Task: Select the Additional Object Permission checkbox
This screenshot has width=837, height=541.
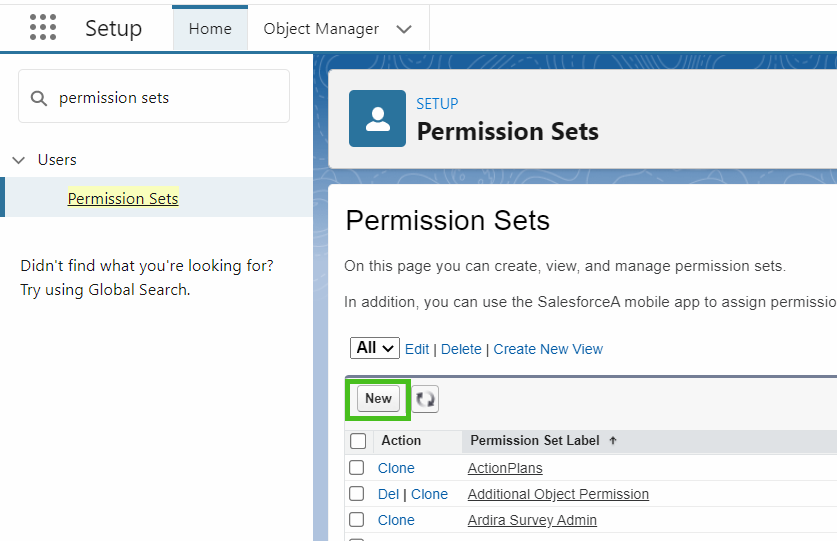Action: click(x=357, y=494)
